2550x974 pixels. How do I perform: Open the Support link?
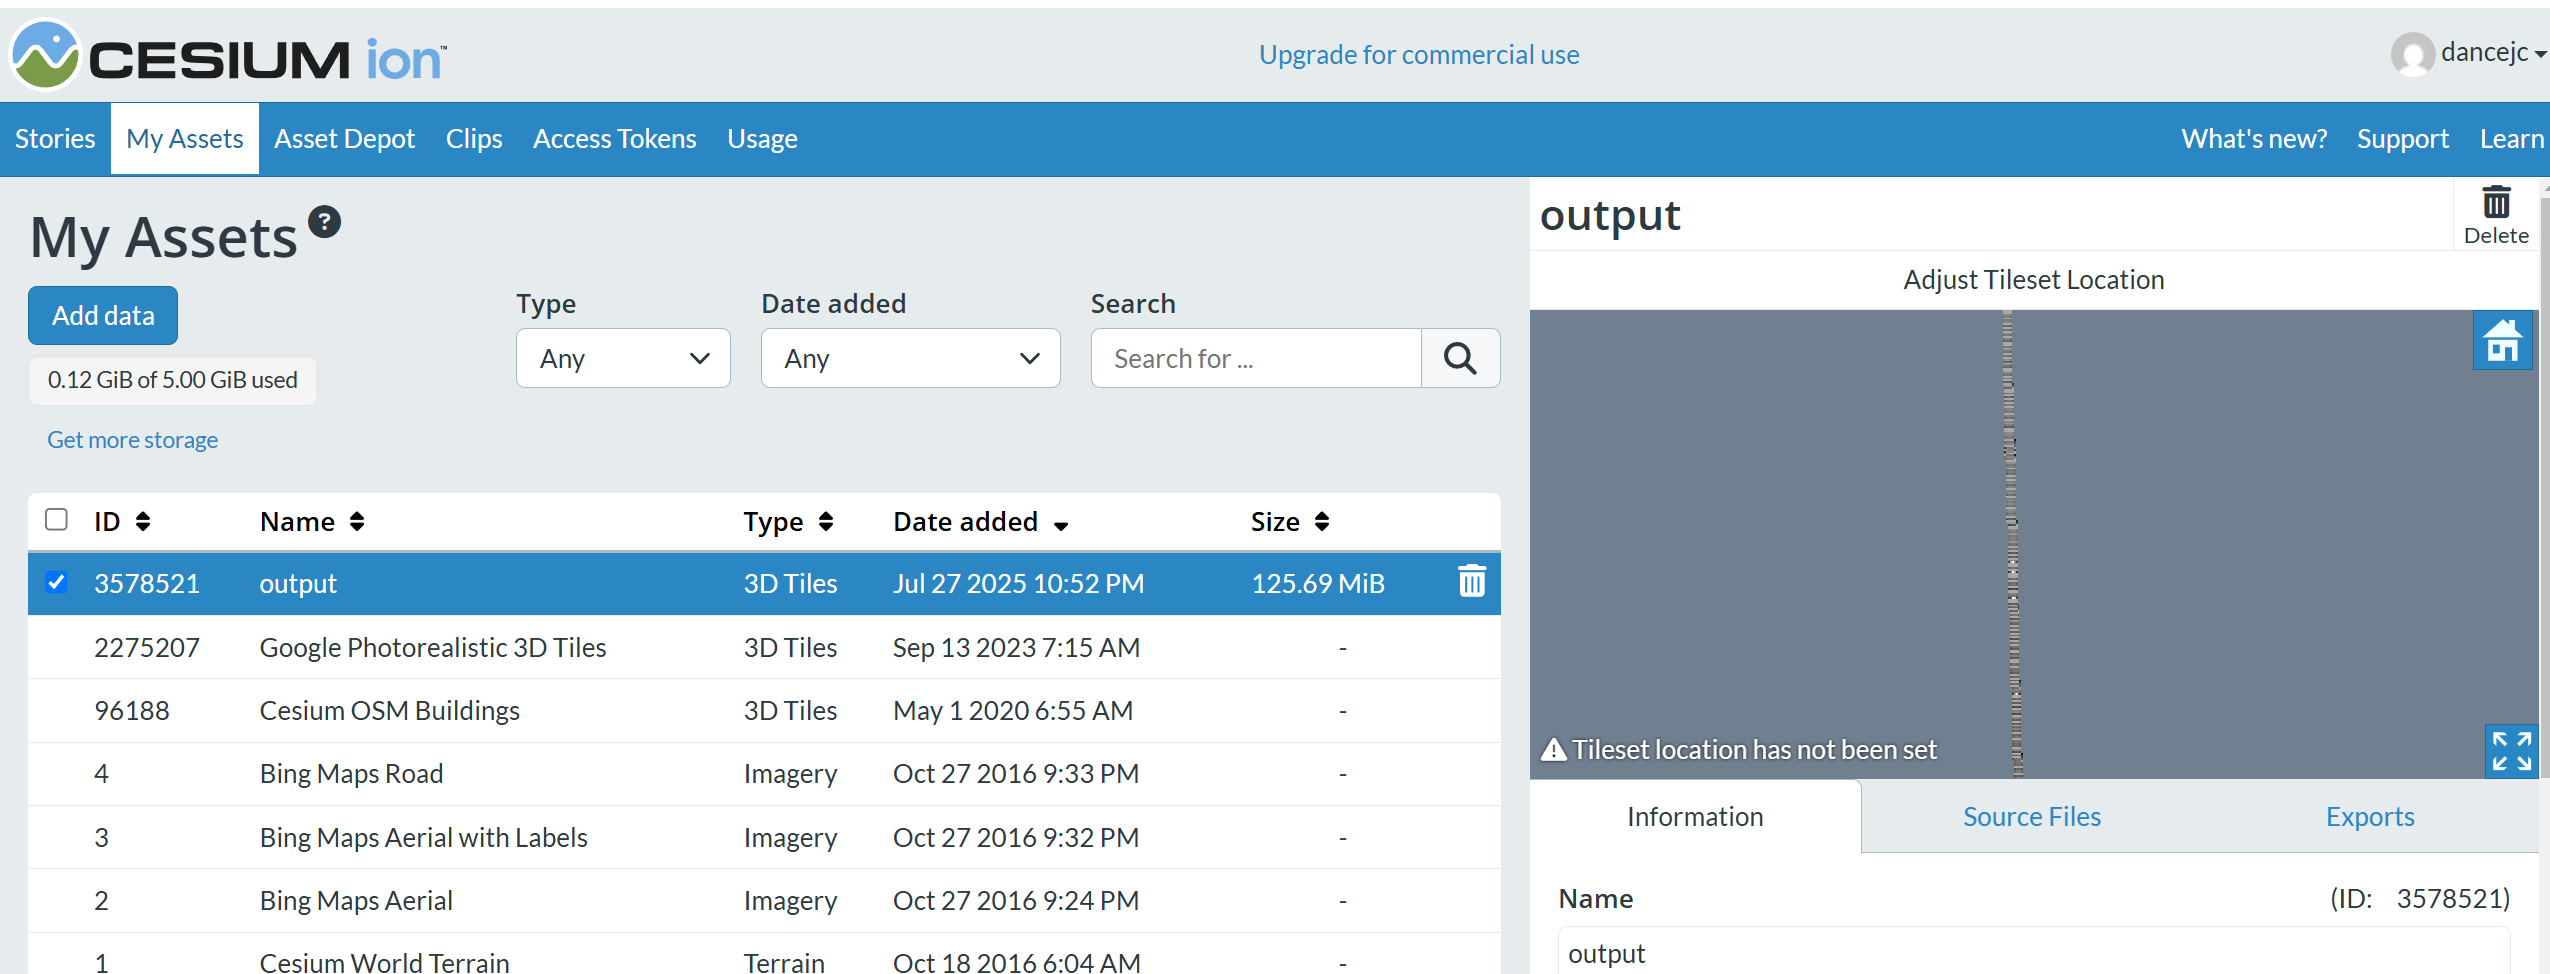tap(2402, 138)
